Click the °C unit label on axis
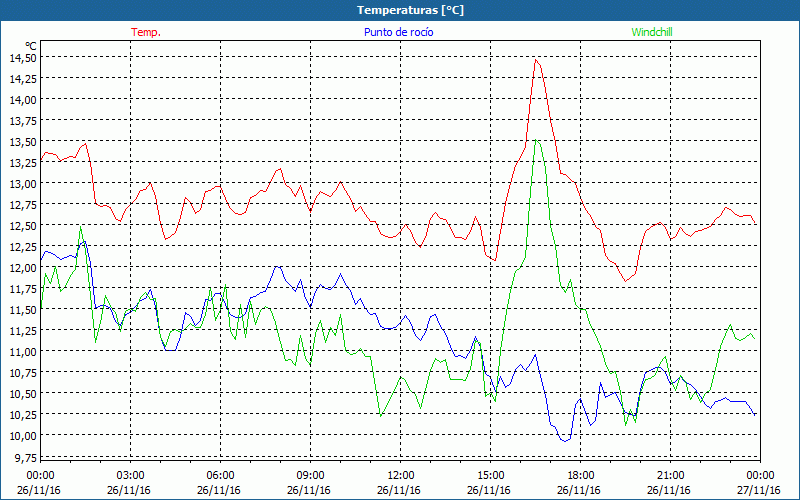Screen dimensions: 800x500 (30, 47)
